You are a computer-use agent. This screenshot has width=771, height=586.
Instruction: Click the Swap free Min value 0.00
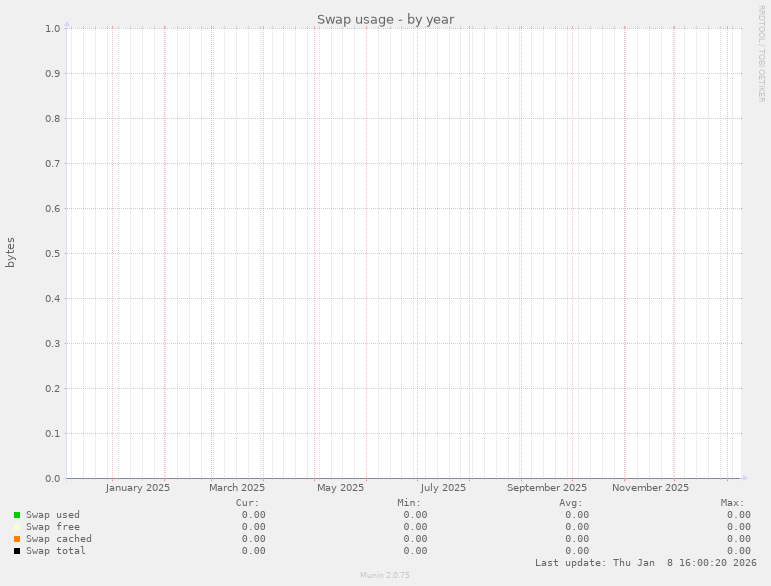click(x=415, y=527)
